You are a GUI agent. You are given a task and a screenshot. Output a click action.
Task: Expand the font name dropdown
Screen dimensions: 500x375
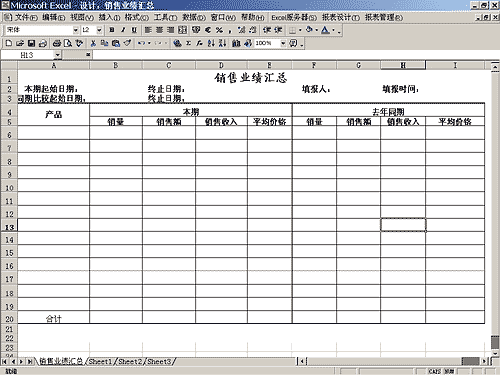[76, 30]
